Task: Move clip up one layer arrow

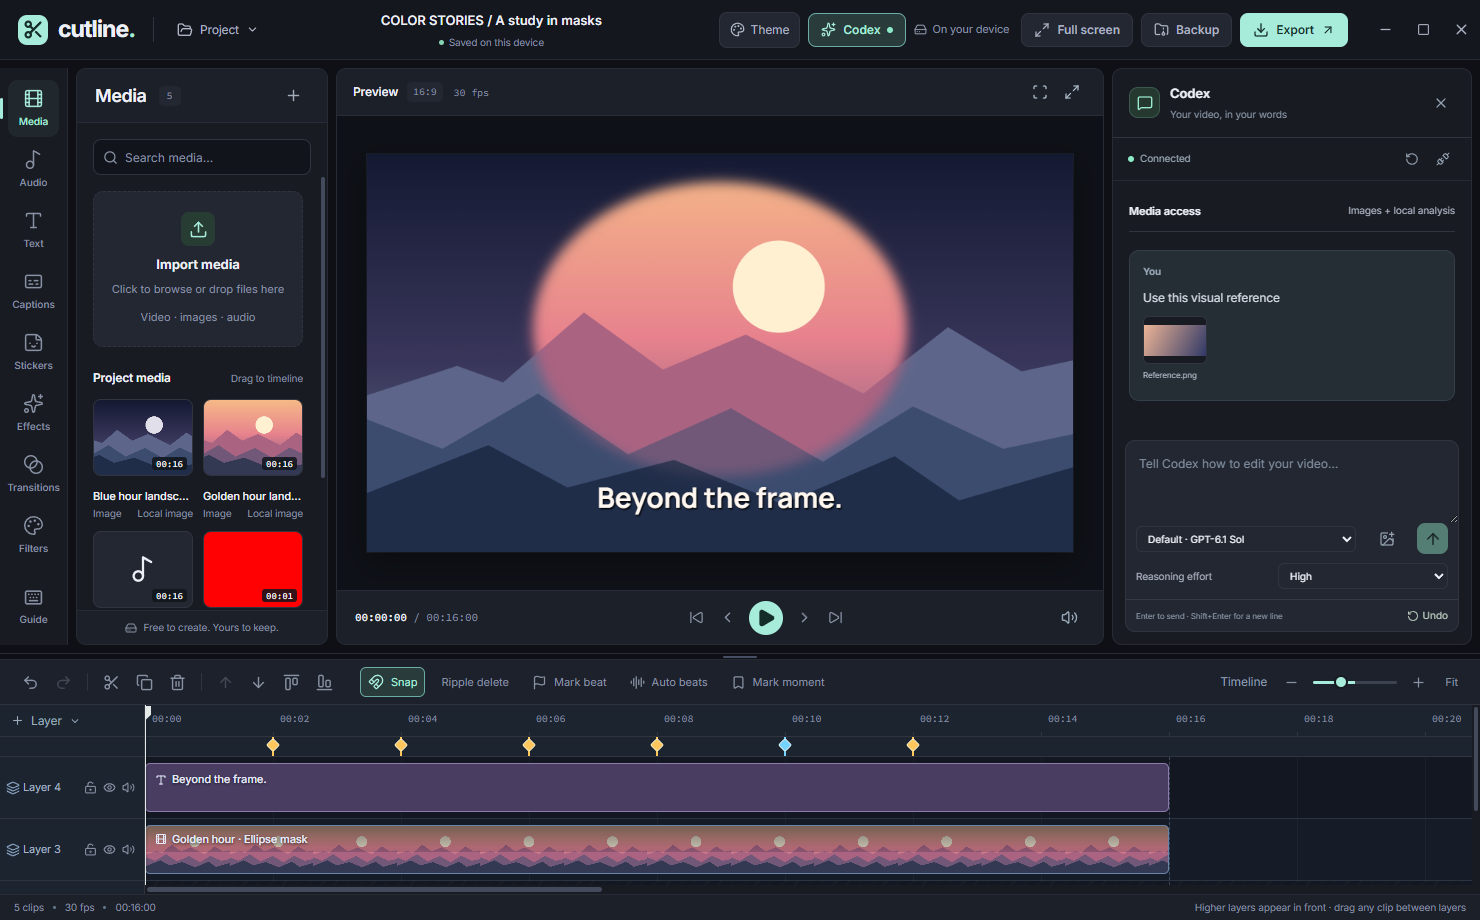Action: (225, 682)
